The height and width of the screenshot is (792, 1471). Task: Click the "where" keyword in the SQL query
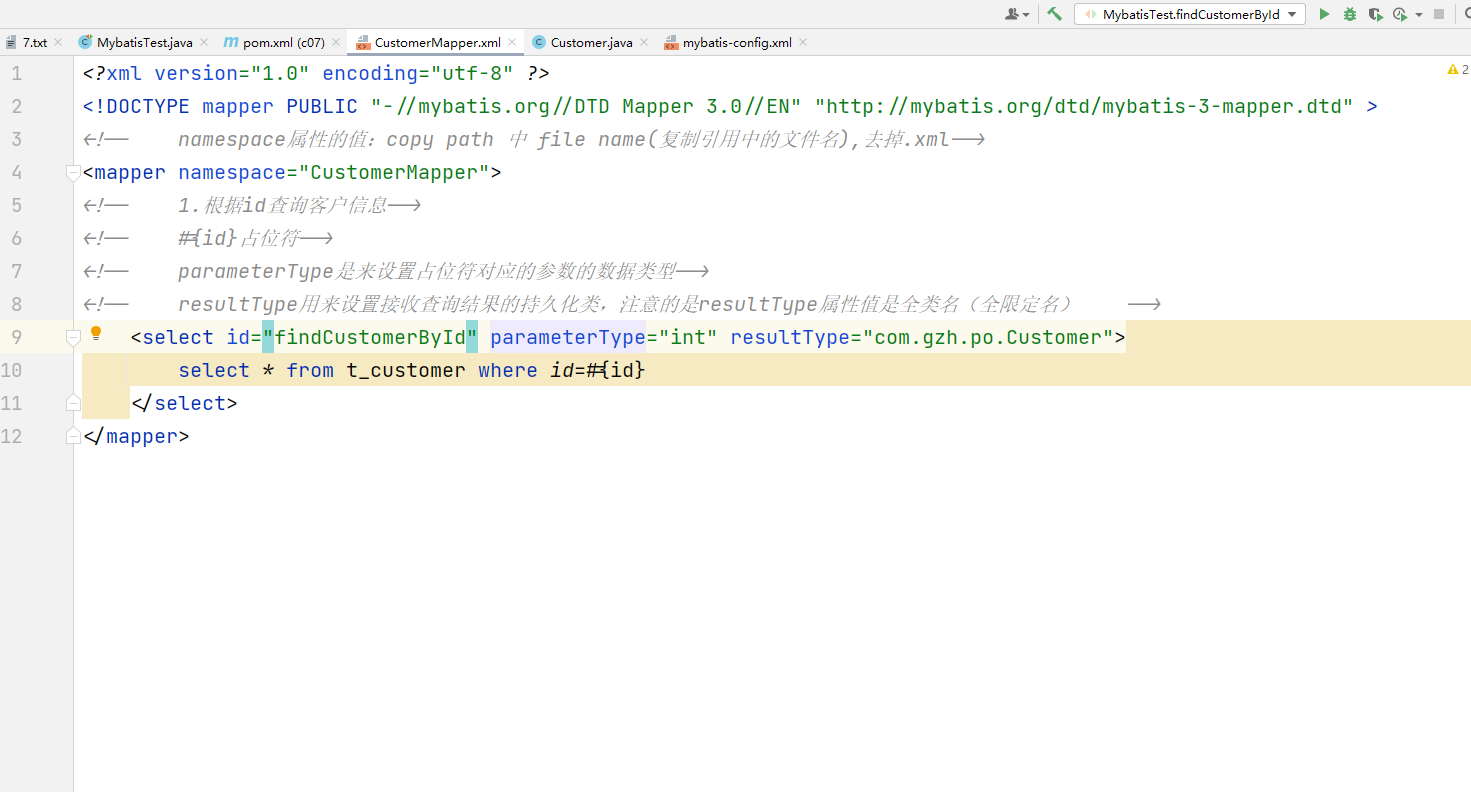508,371
